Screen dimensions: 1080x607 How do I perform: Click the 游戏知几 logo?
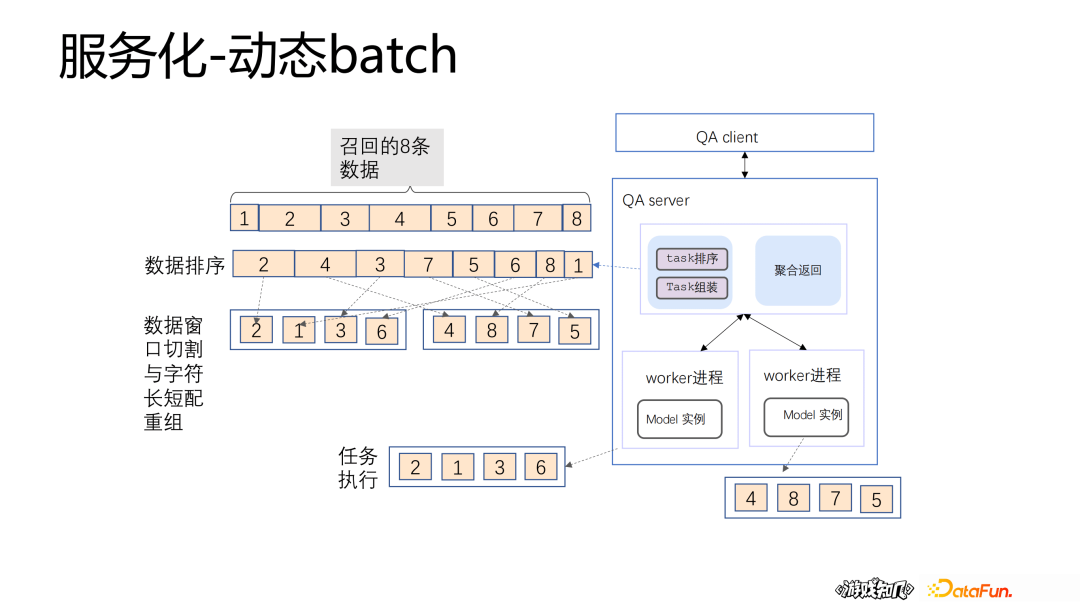(875, 589)
